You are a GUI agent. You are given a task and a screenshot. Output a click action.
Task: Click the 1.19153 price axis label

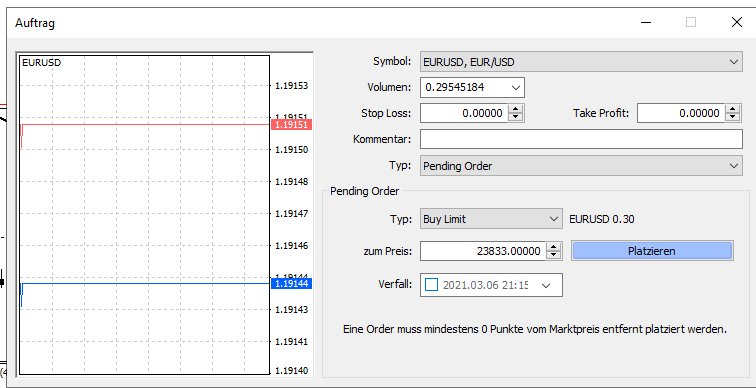[x=291, y=86]
